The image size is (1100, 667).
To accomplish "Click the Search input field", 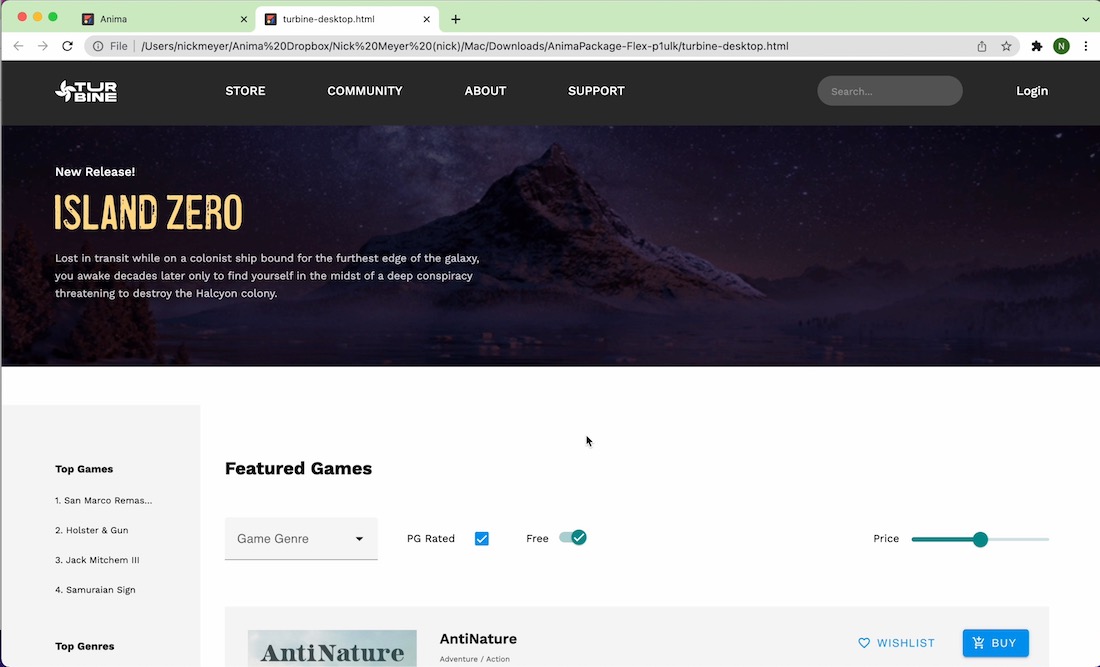I will (x=890, y=91).
